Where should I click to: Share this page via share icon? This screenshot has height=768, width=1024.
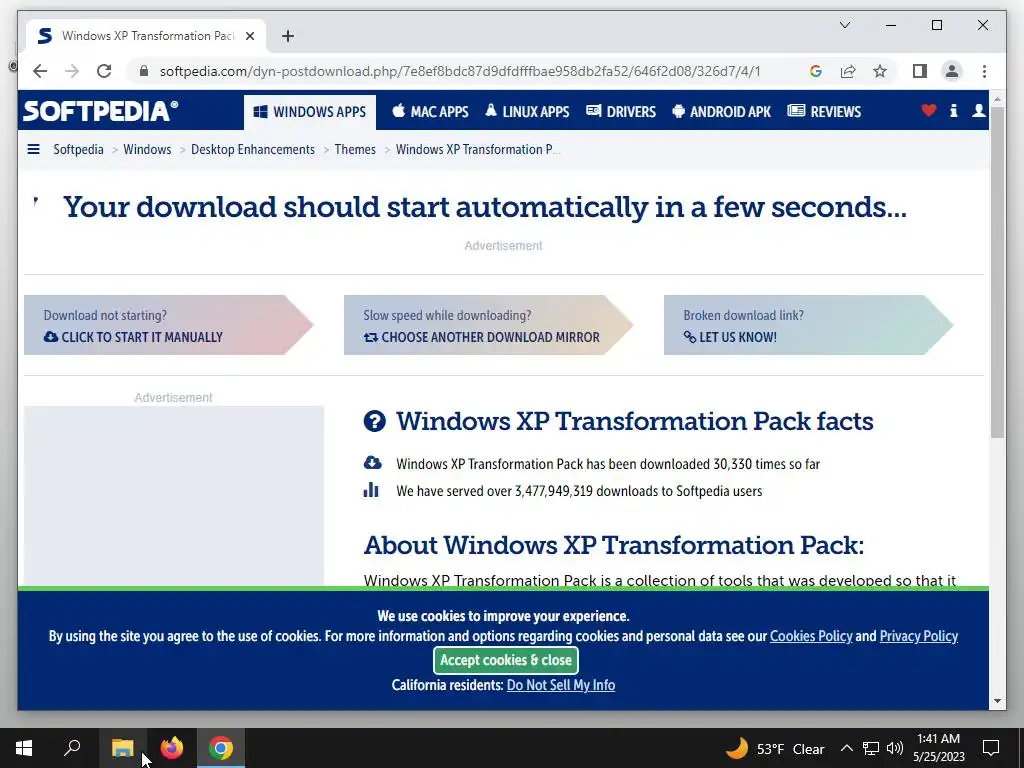coord(848,71)
